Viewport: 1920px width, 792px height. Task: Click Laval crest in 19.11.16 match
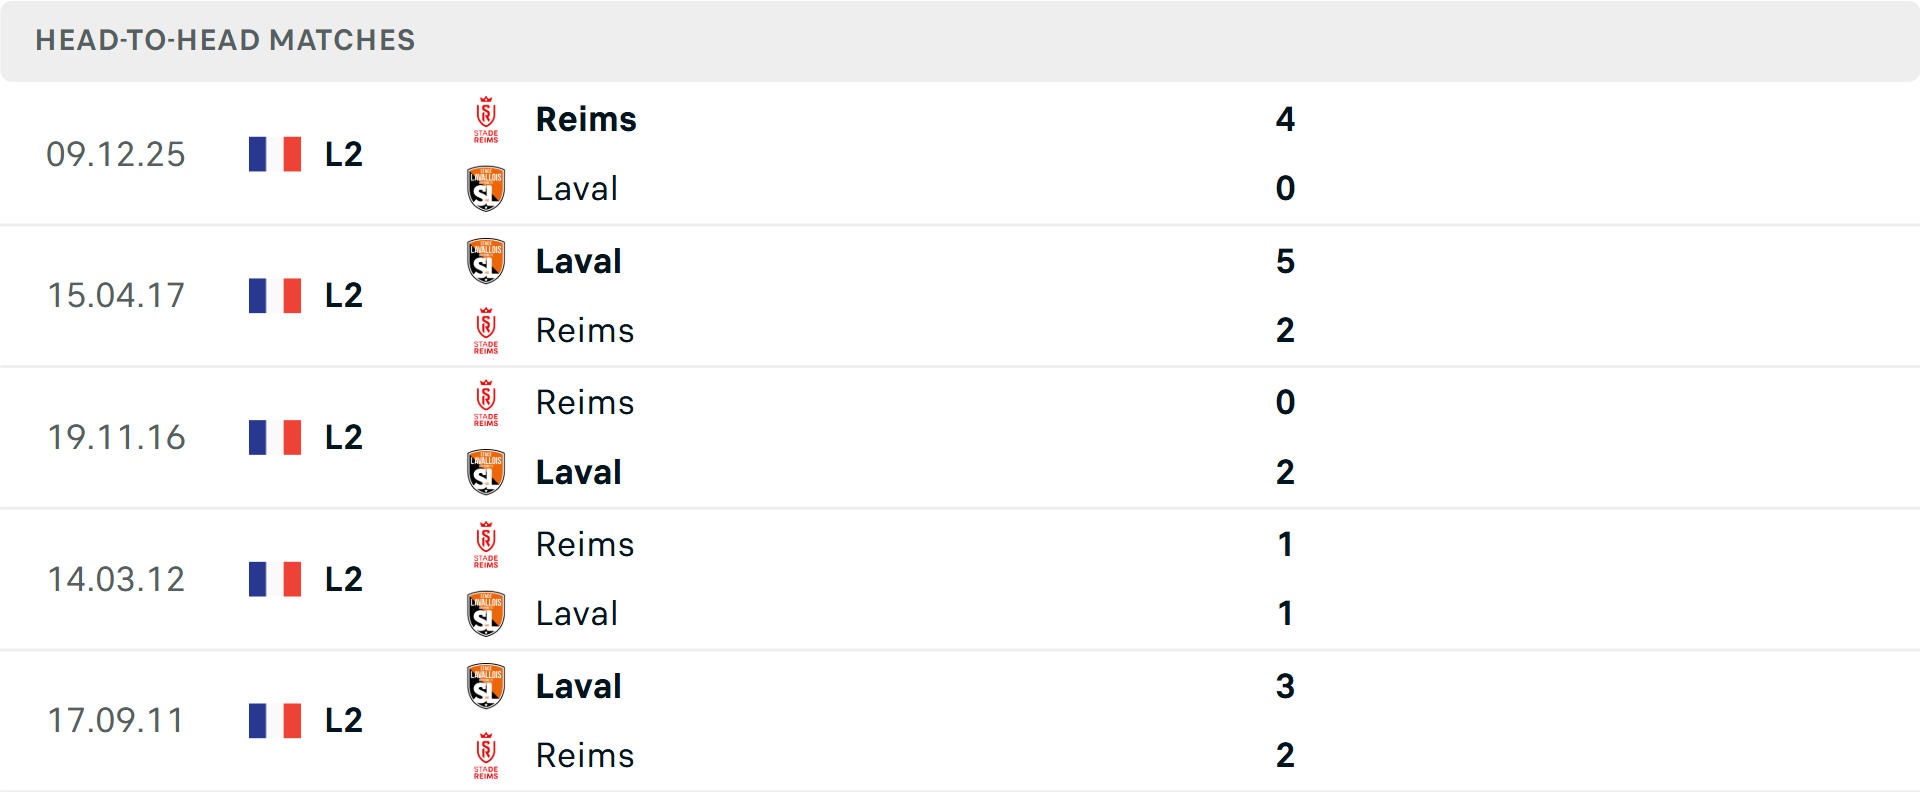coord(486,472)
